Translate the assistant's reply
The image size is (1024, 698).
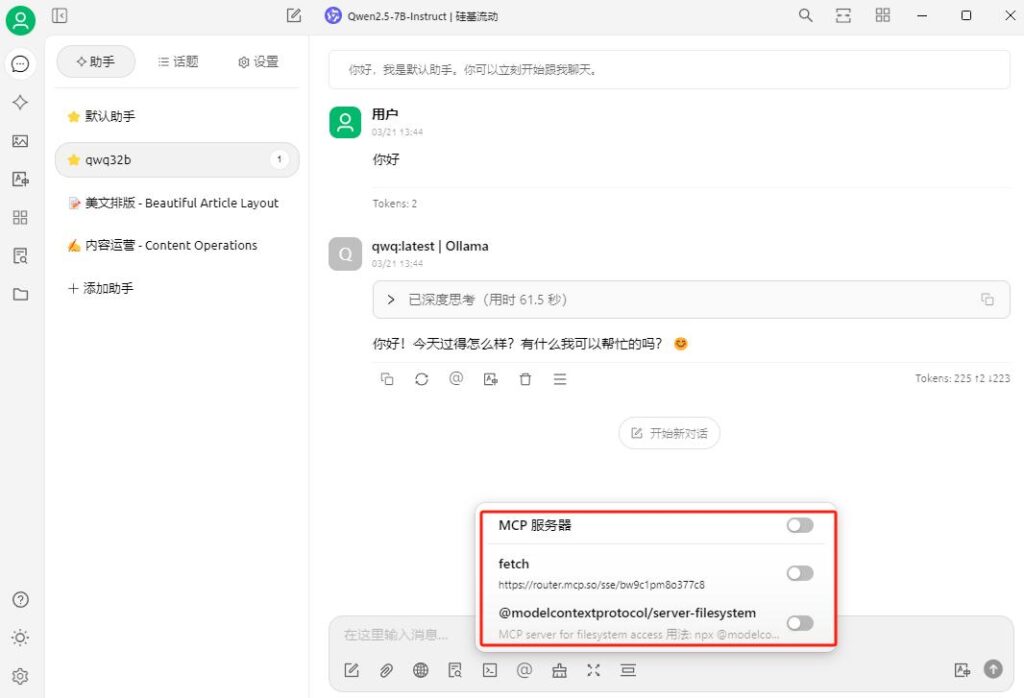tap(490, 379)
